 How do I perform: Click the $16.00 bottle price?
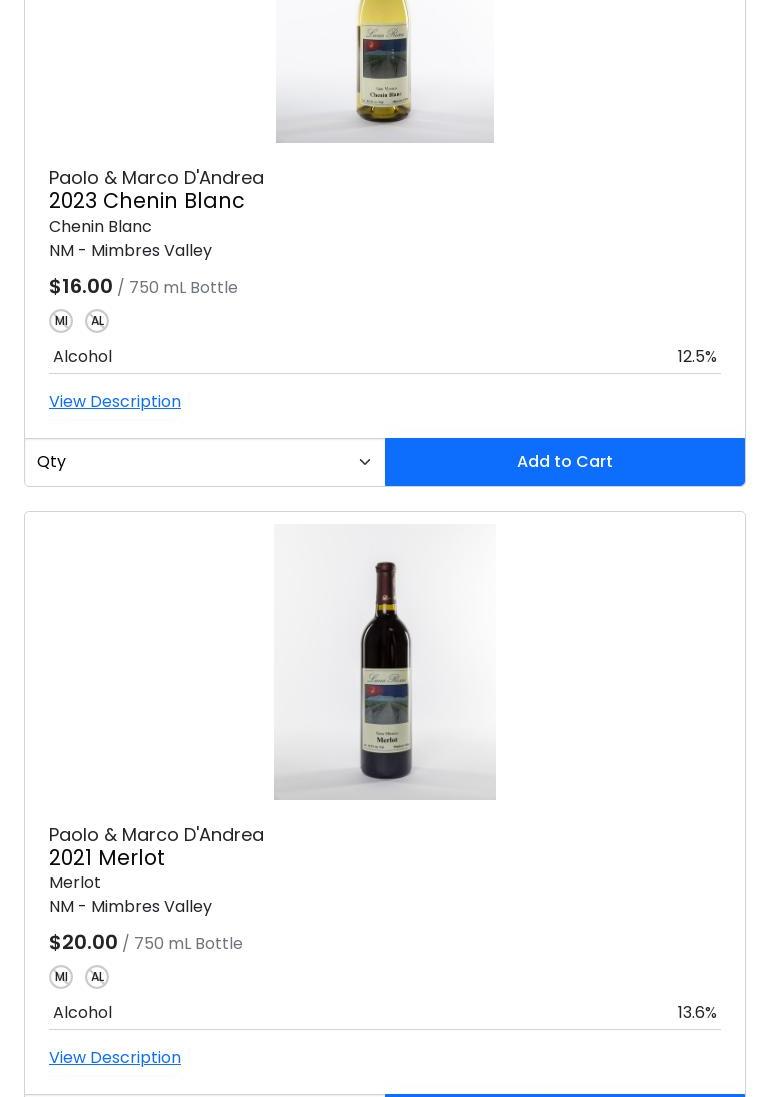point(81,287)
